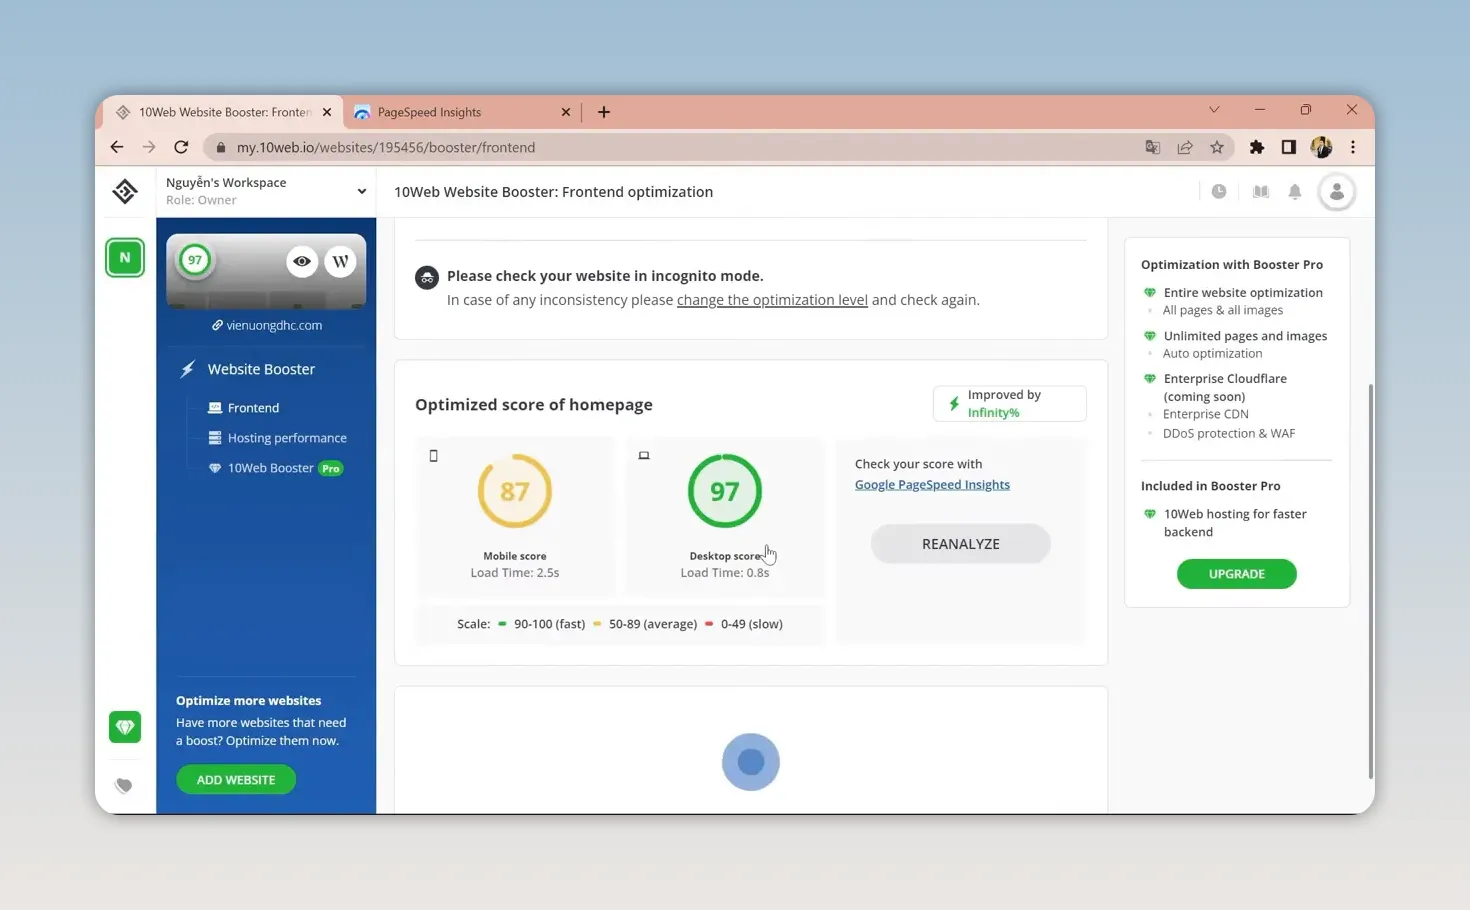Expand the Nguyễn's Workspace dropdown
1470x910 pixels.
click(x=361, y=191)
